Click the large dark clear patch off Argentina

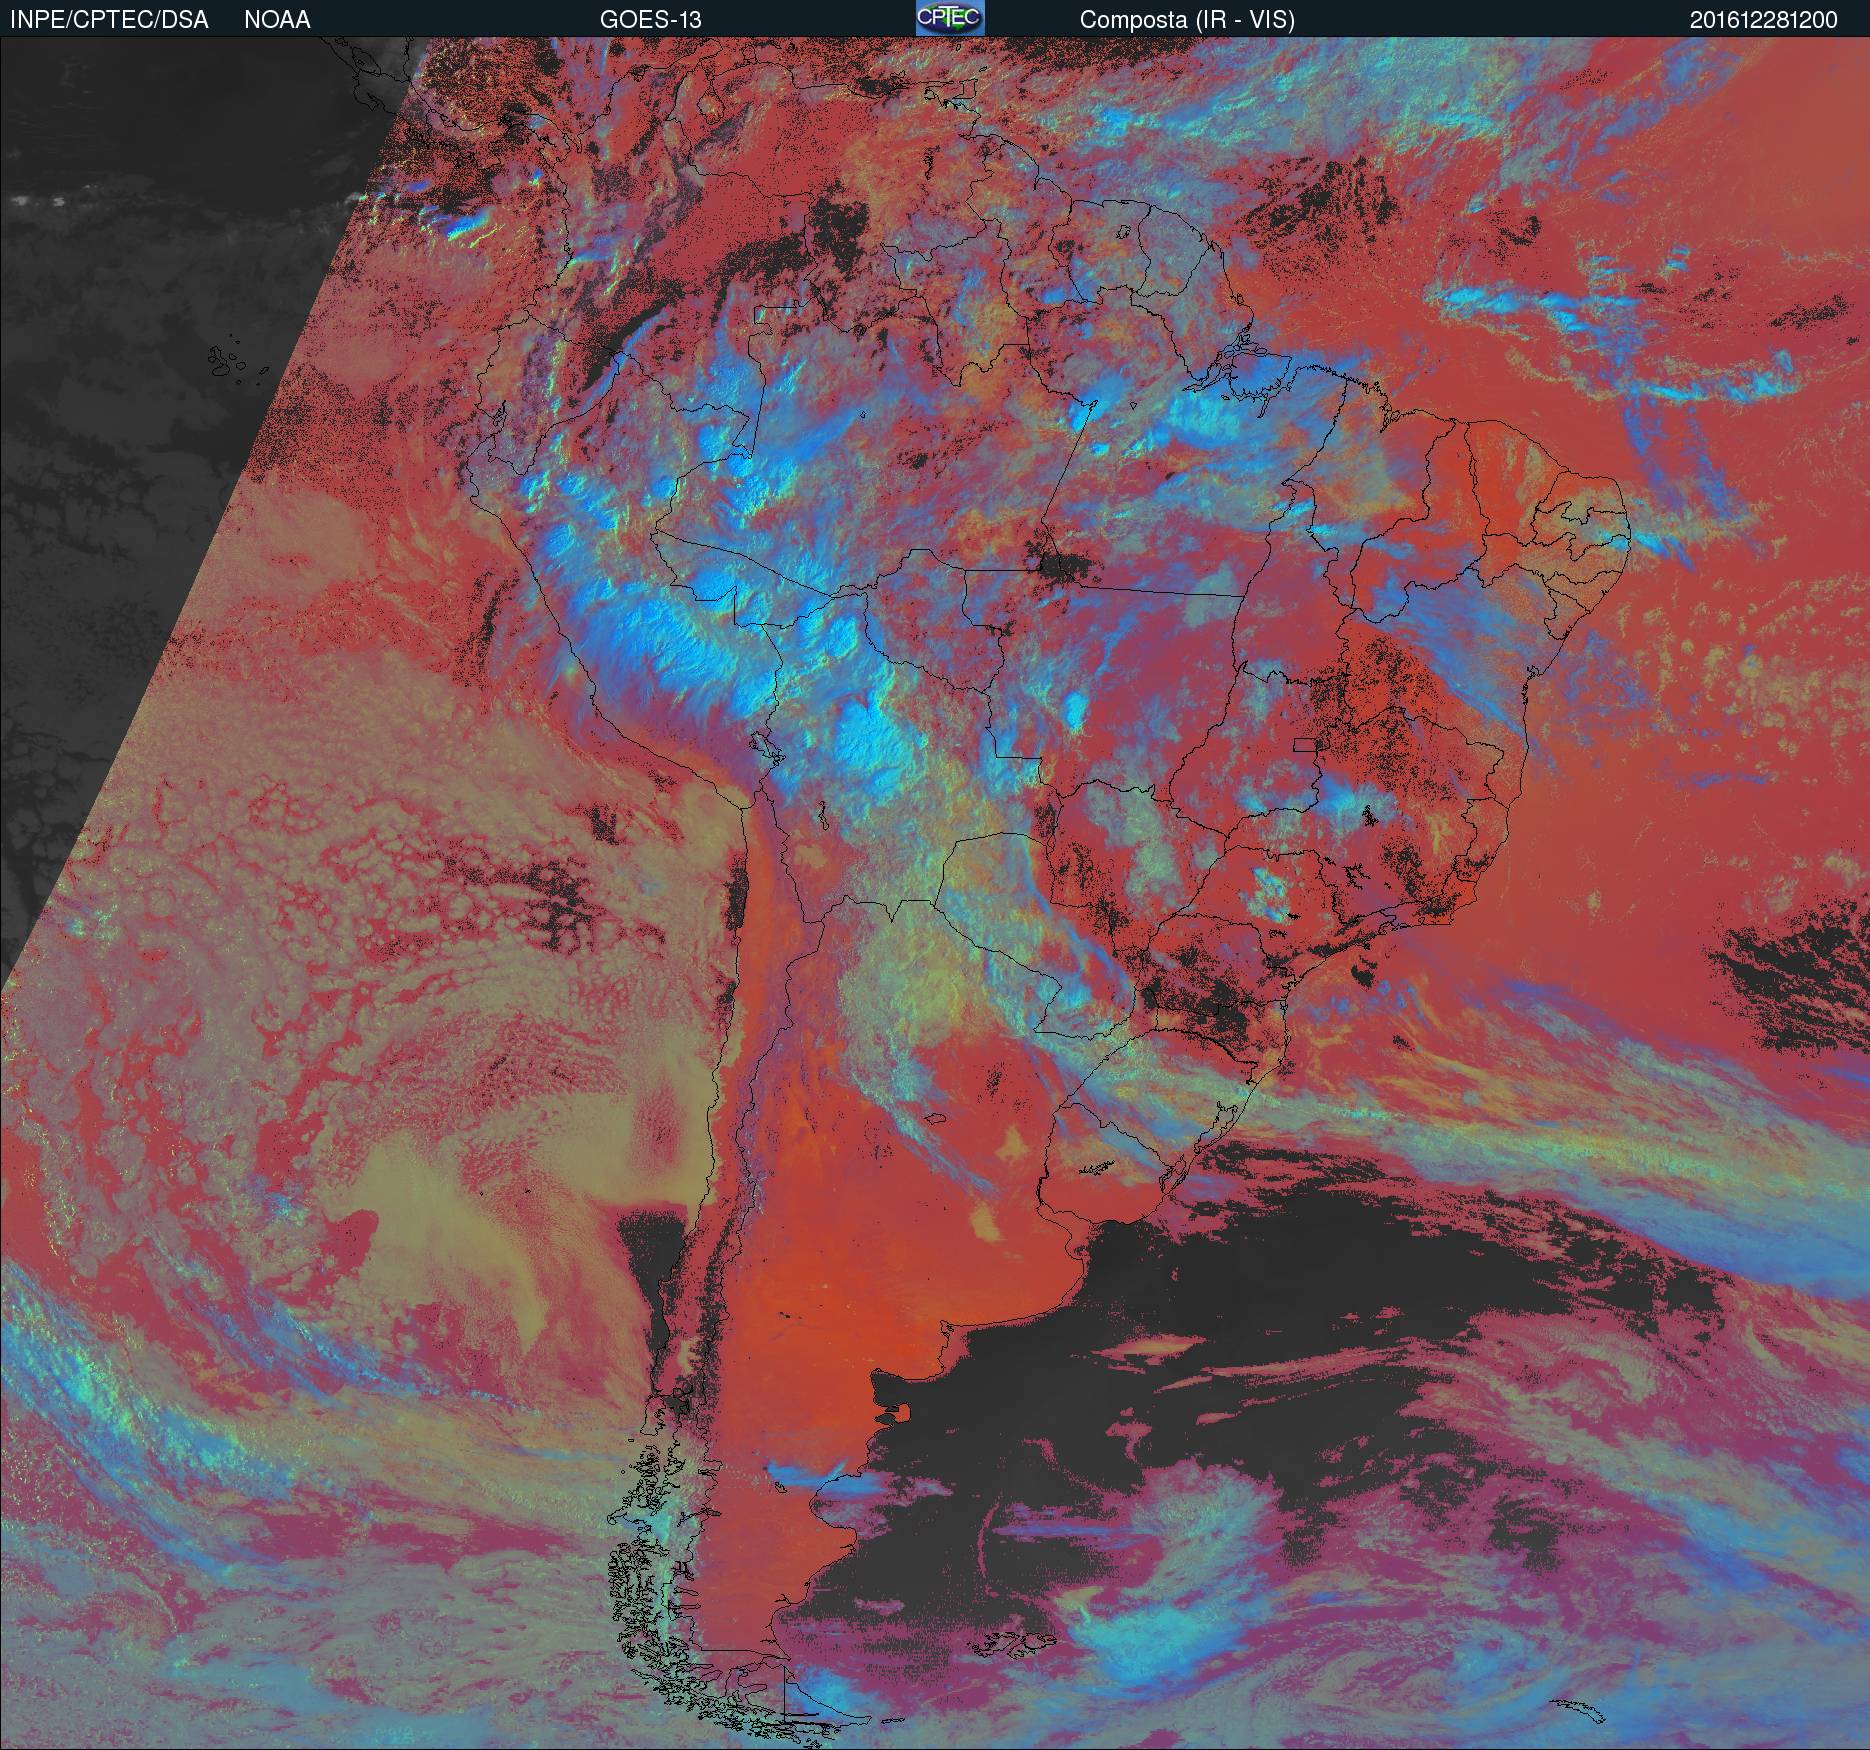point(1250,1300)
